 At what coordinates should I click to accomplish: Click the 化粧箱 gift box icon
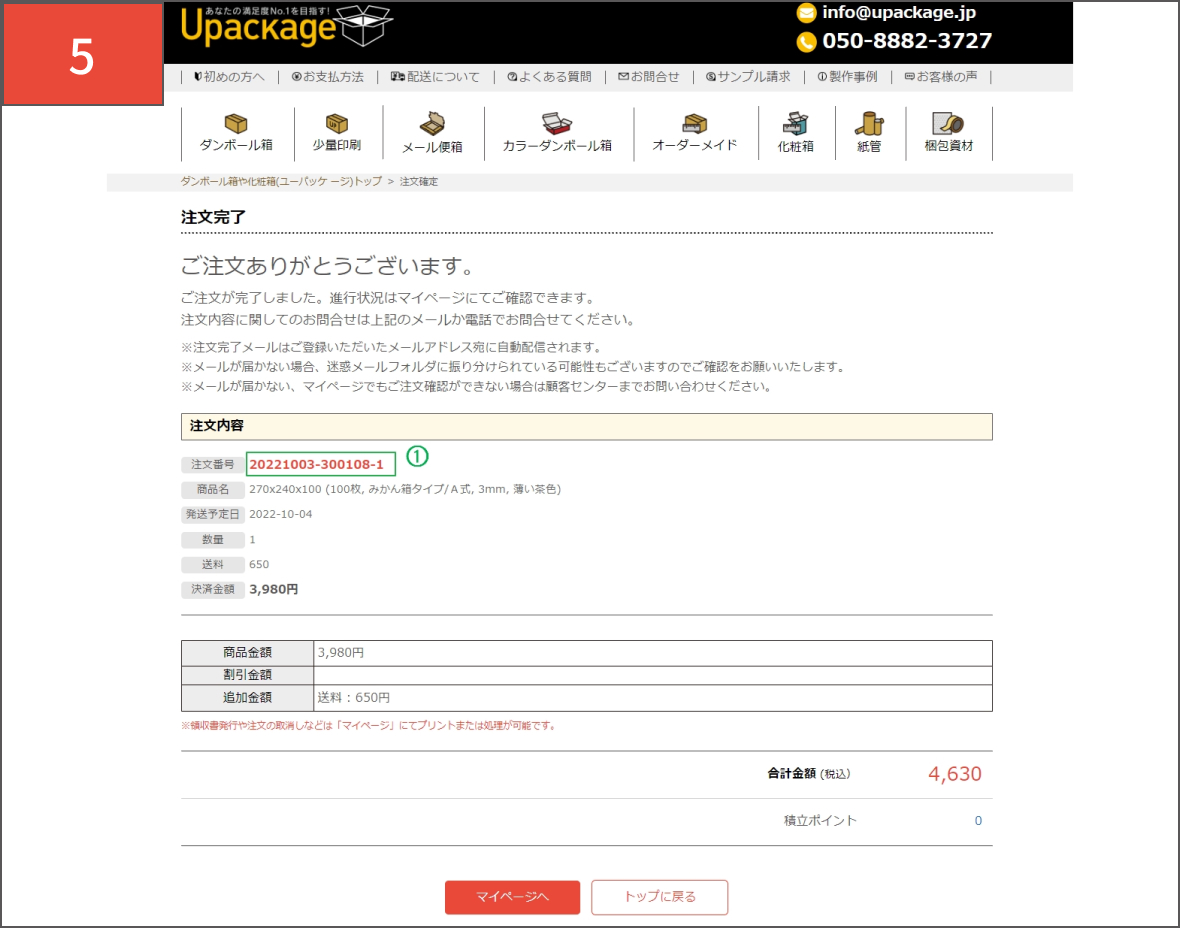click(x=795, y=123)
